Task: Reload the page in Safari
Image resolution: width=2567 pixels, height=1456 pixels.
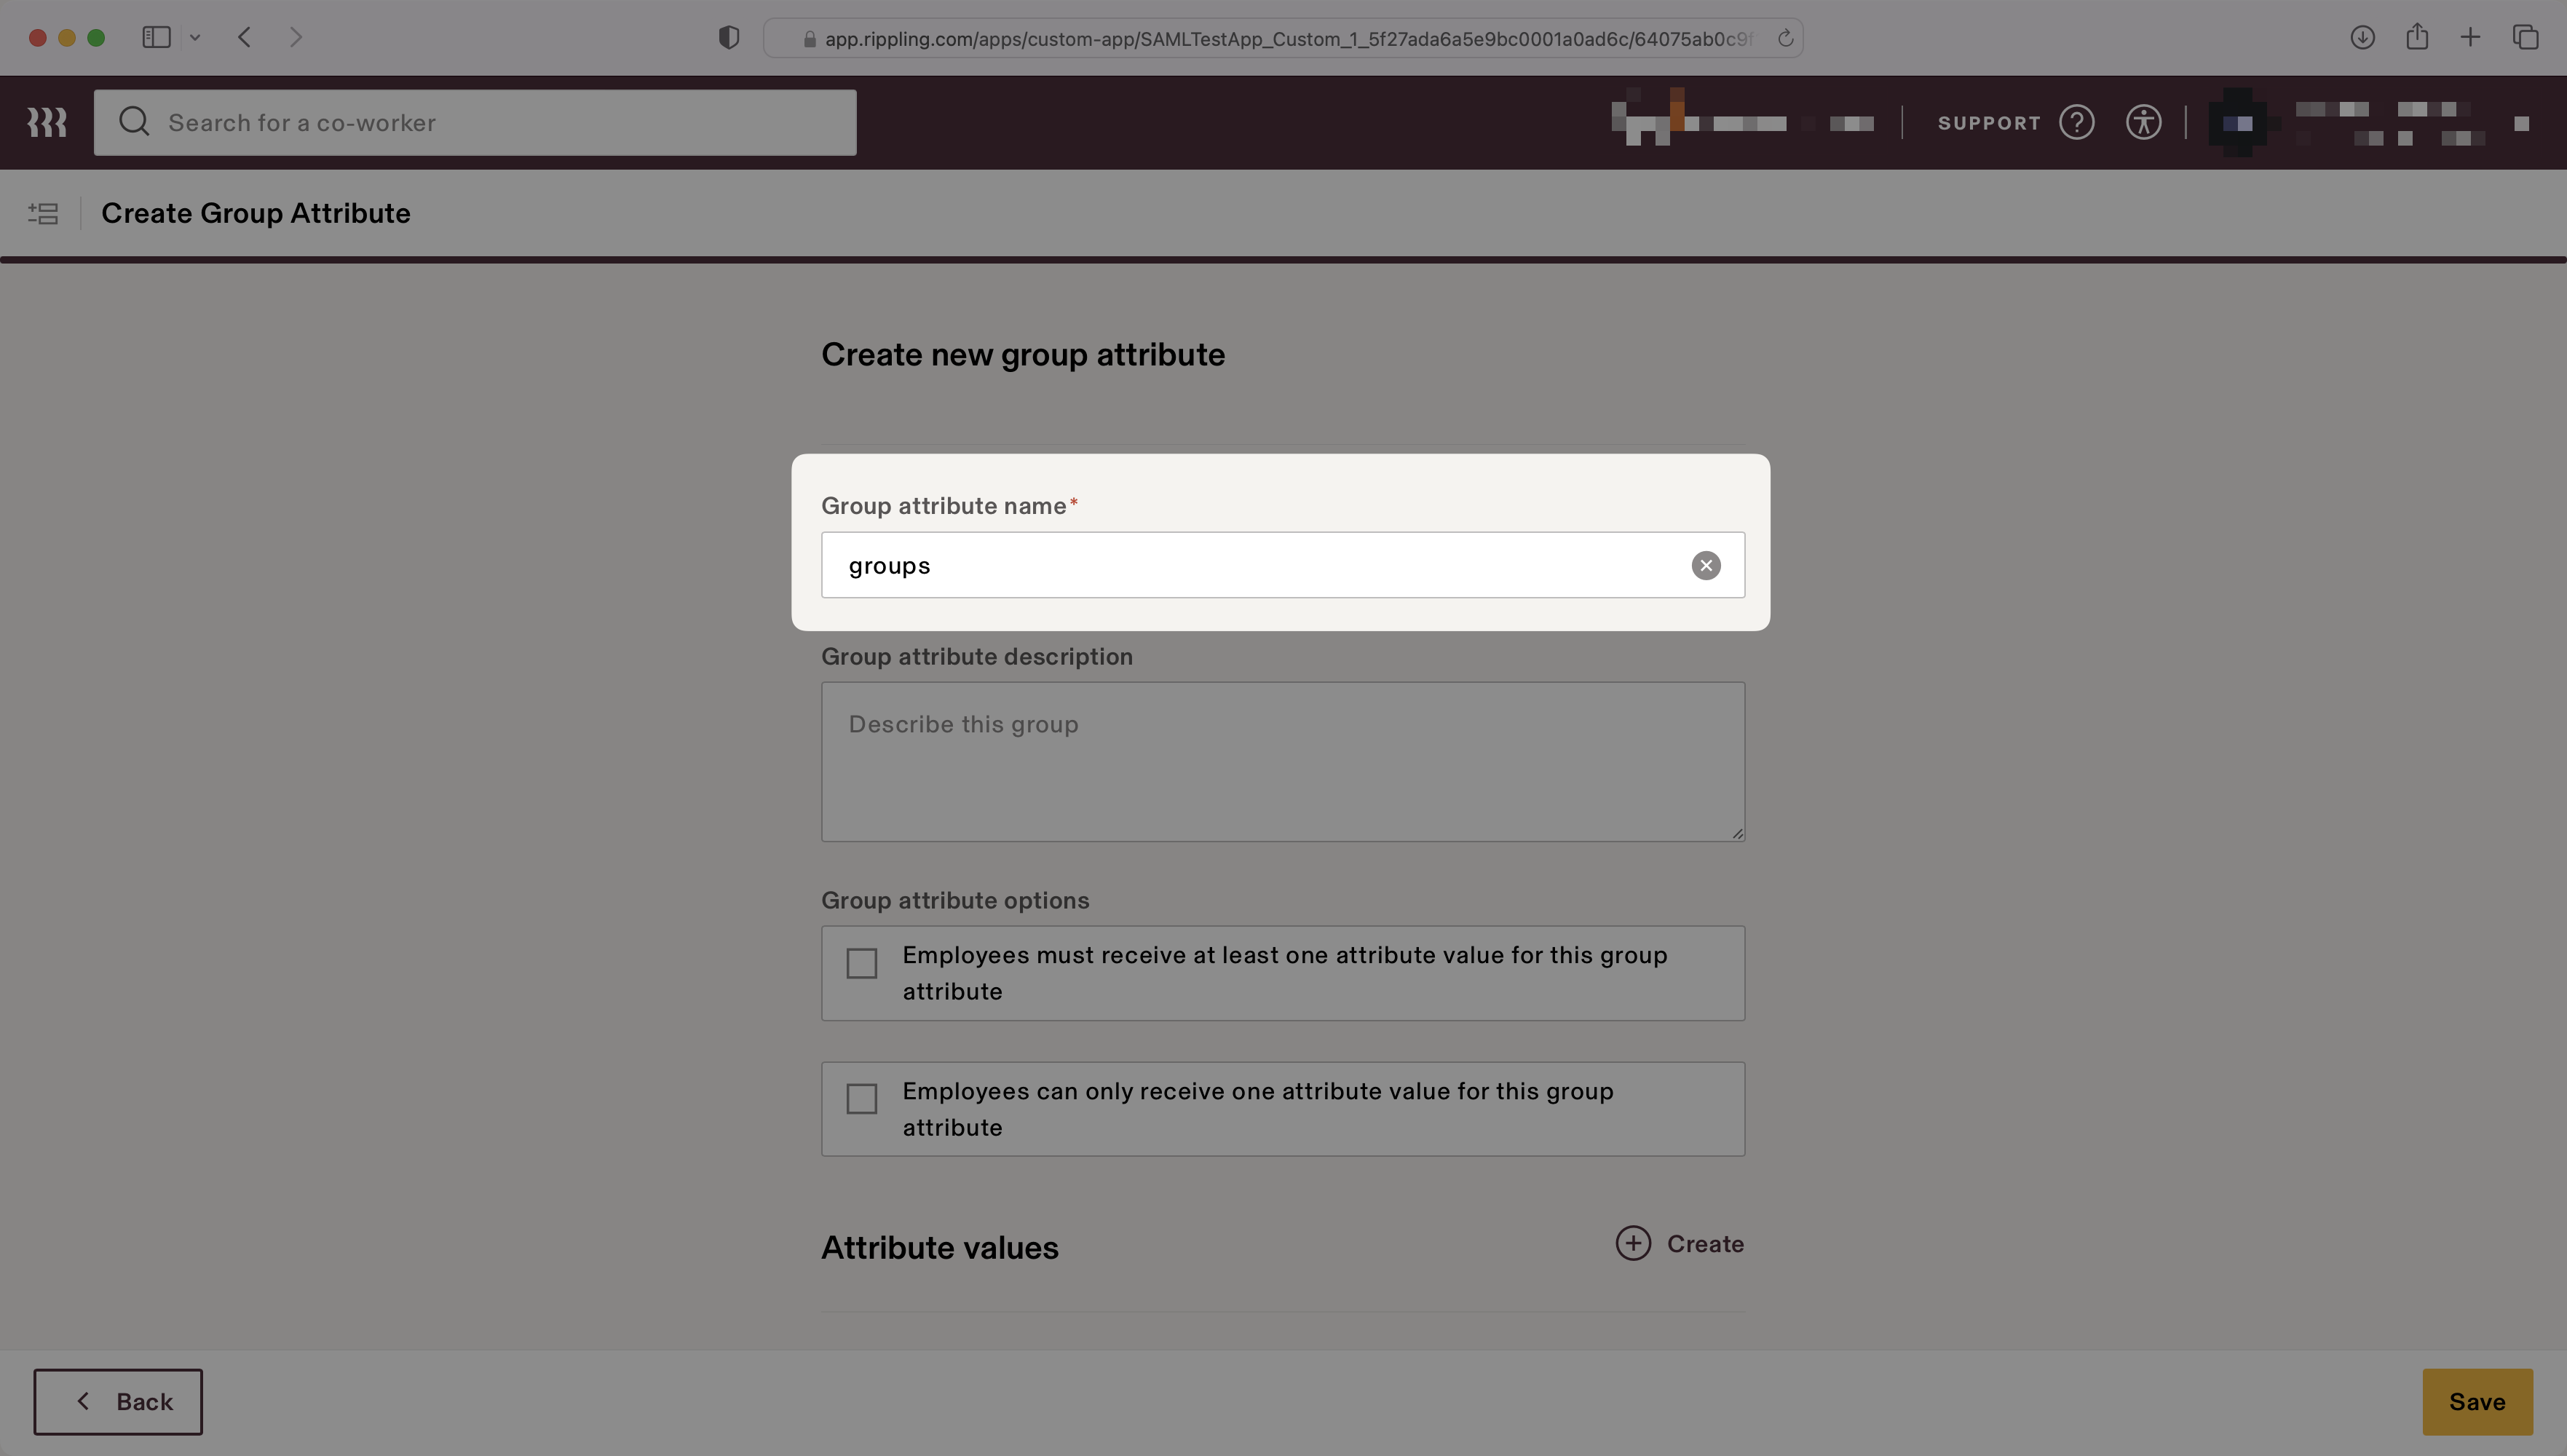Action: coord(1785,38)
